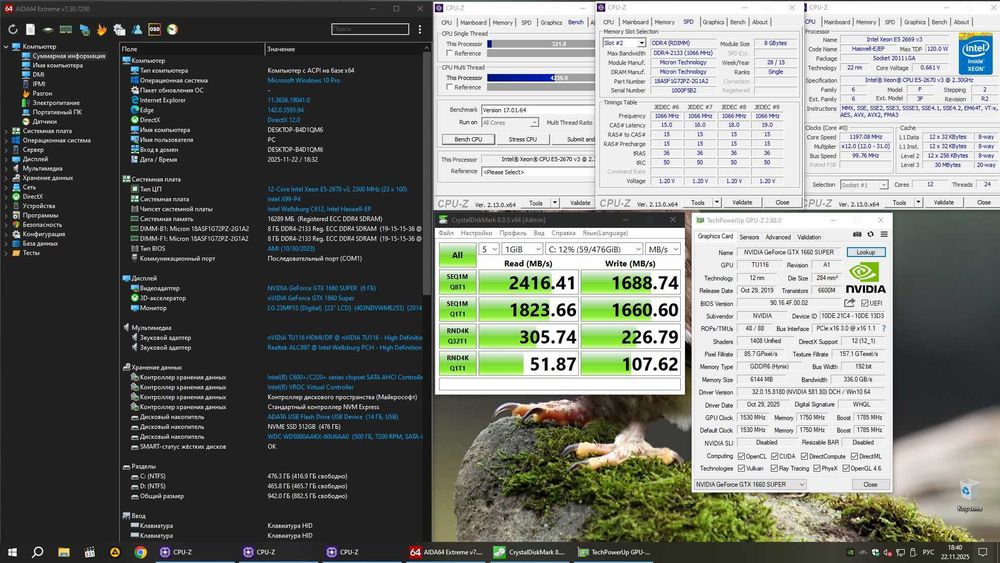Screen dimensions: 1000x563
Task: Click the Lookup button in GPU-Z
Action: coord(865,252)
